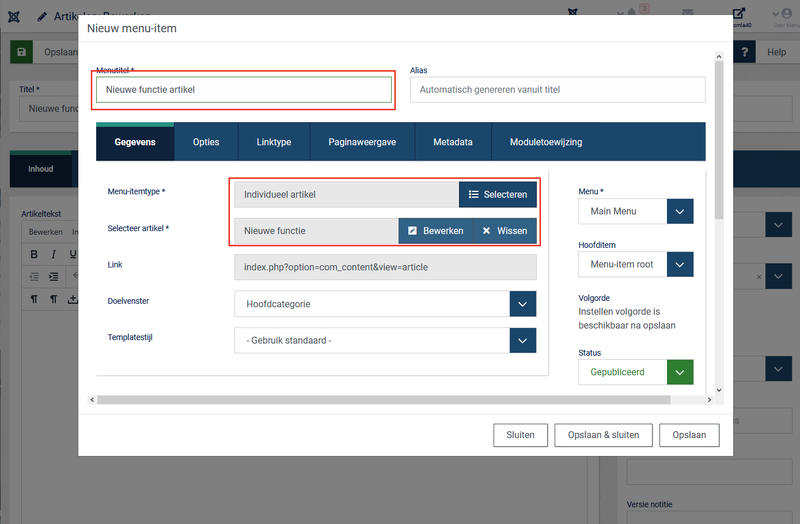The height and width of the screenshot is (524, 800).
Task: Change the Gepubliceerd status dropdown
Action: tap(680, 372)
